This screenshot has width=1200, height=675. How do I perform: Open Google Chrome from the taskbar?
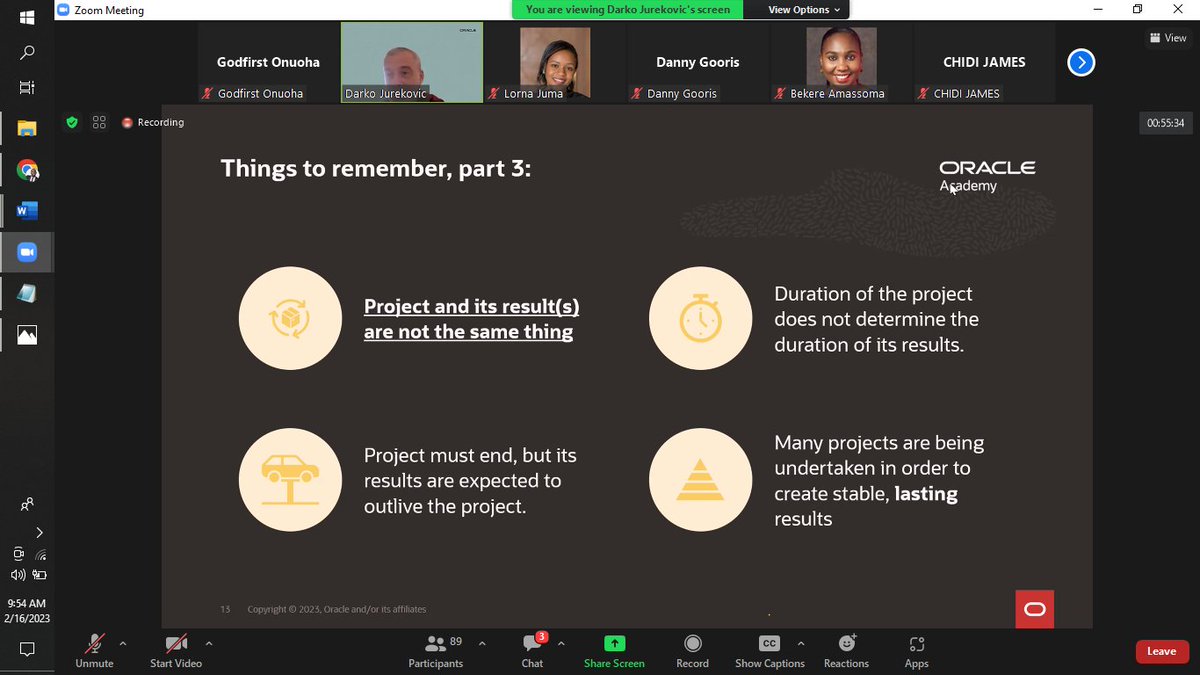(x=27, y=170)
